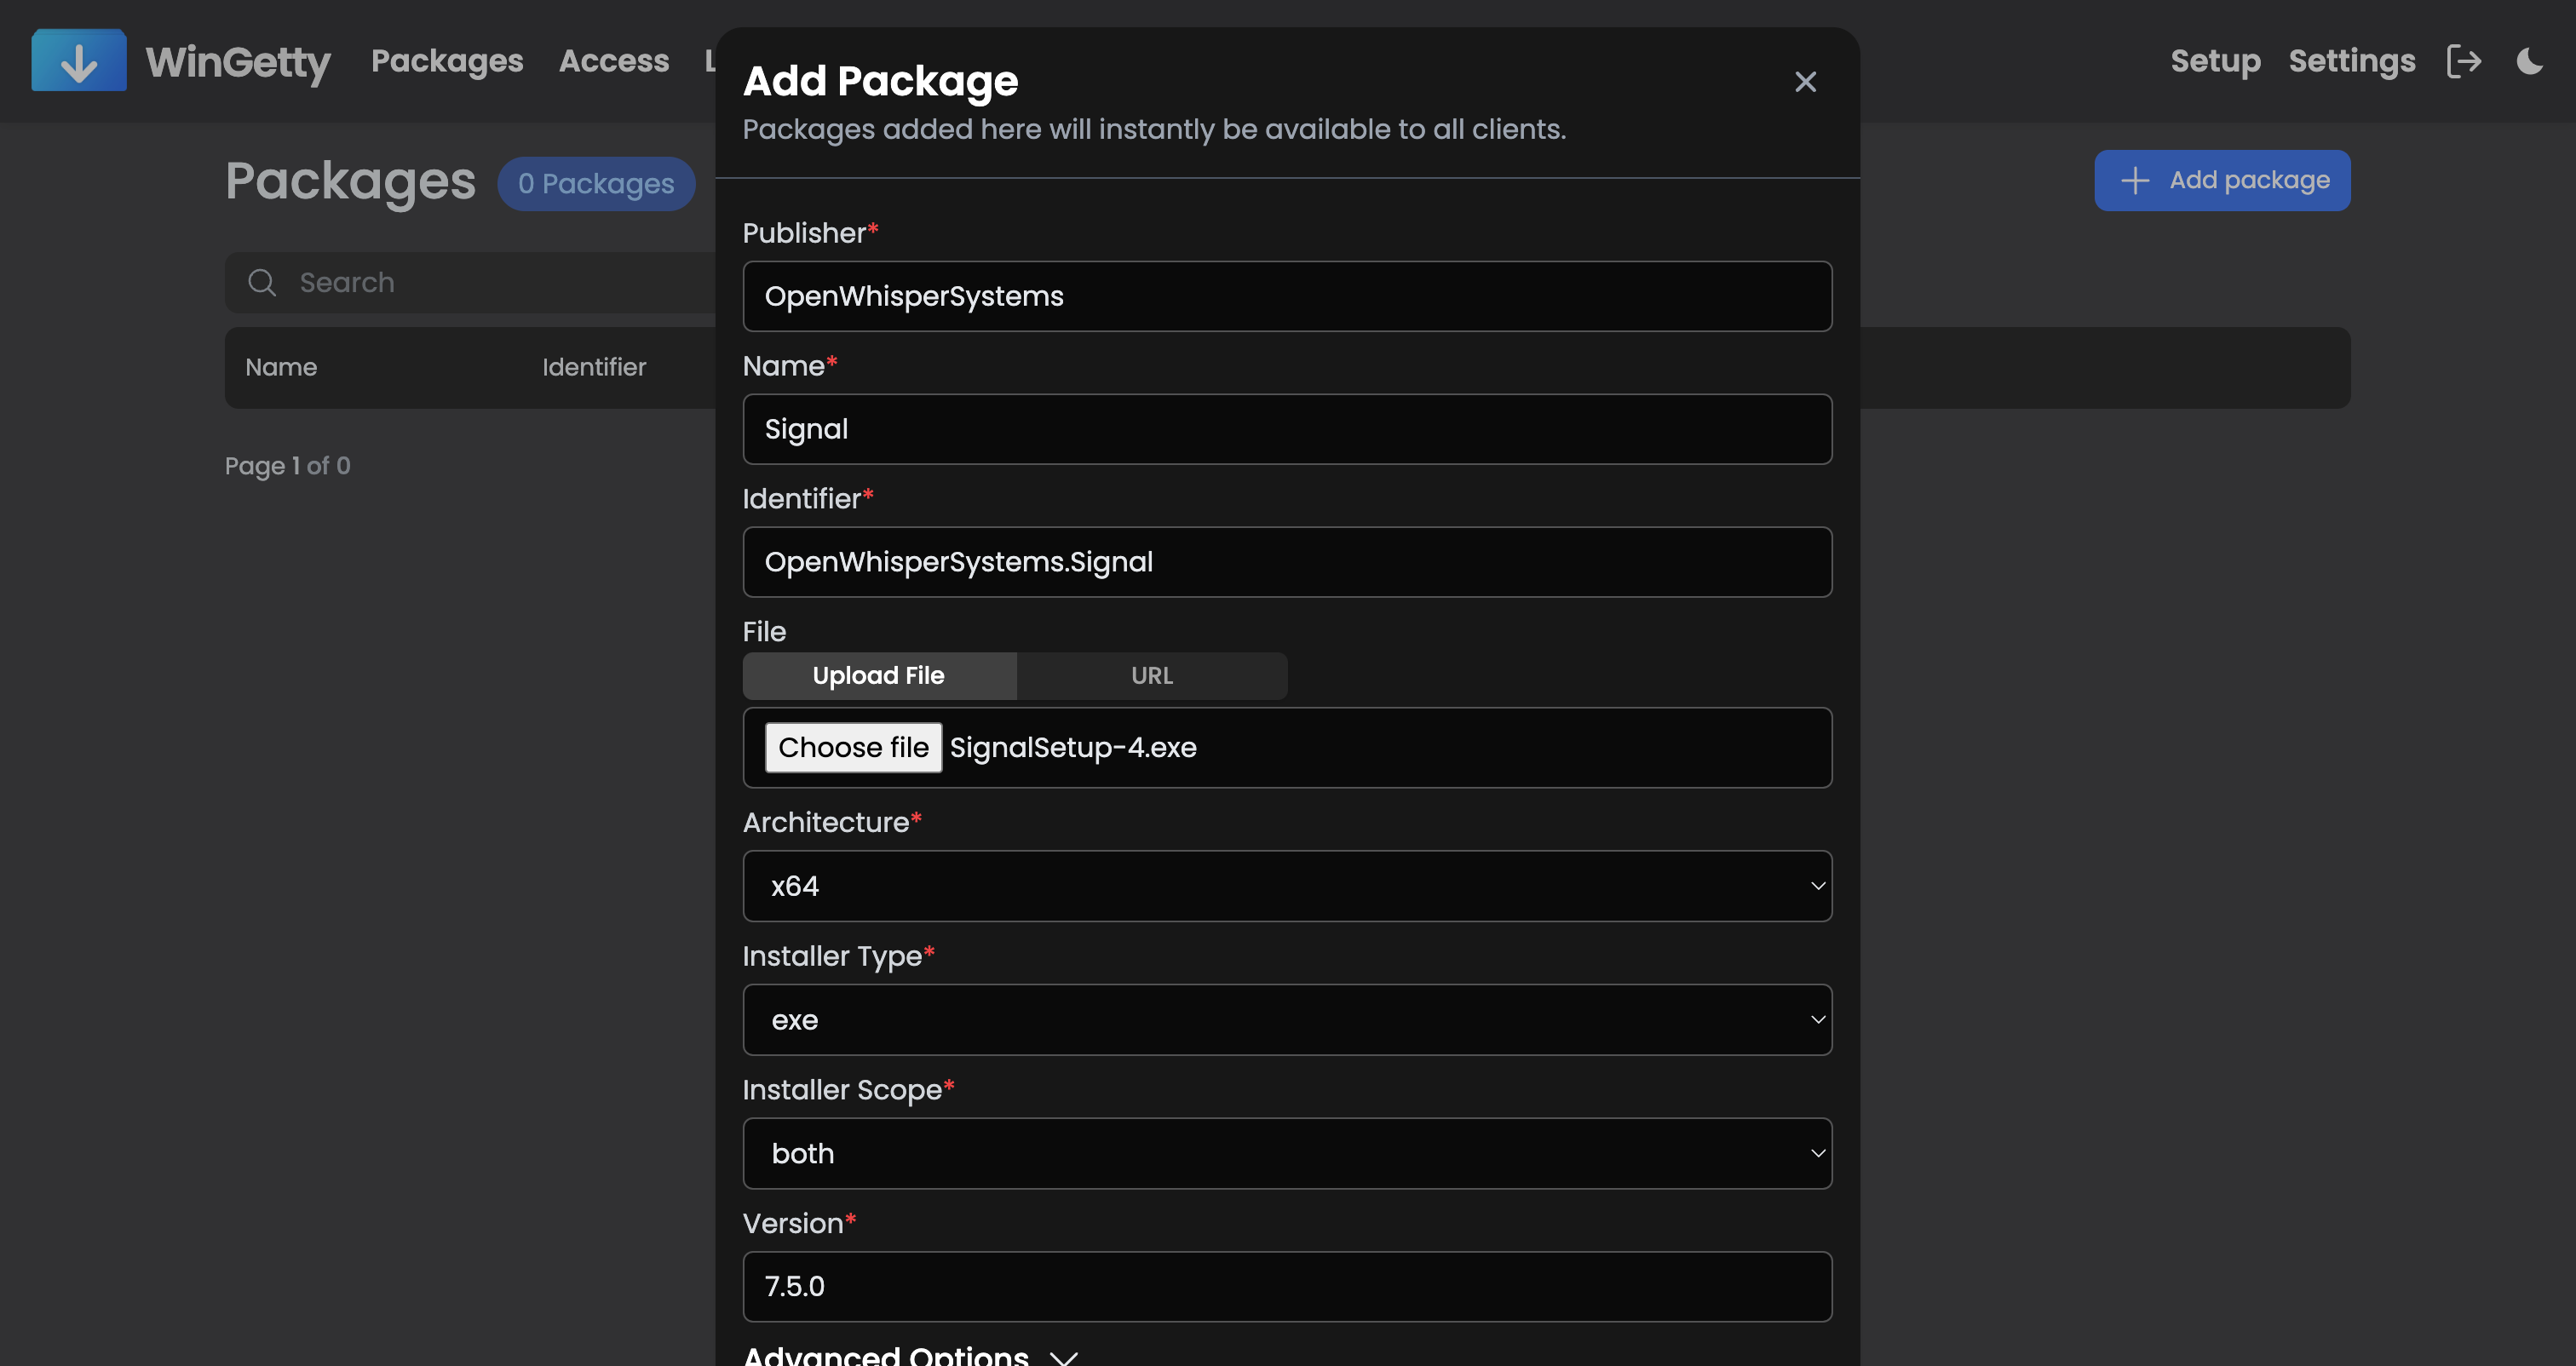Click the WinGetty brand title

point(238,62)
